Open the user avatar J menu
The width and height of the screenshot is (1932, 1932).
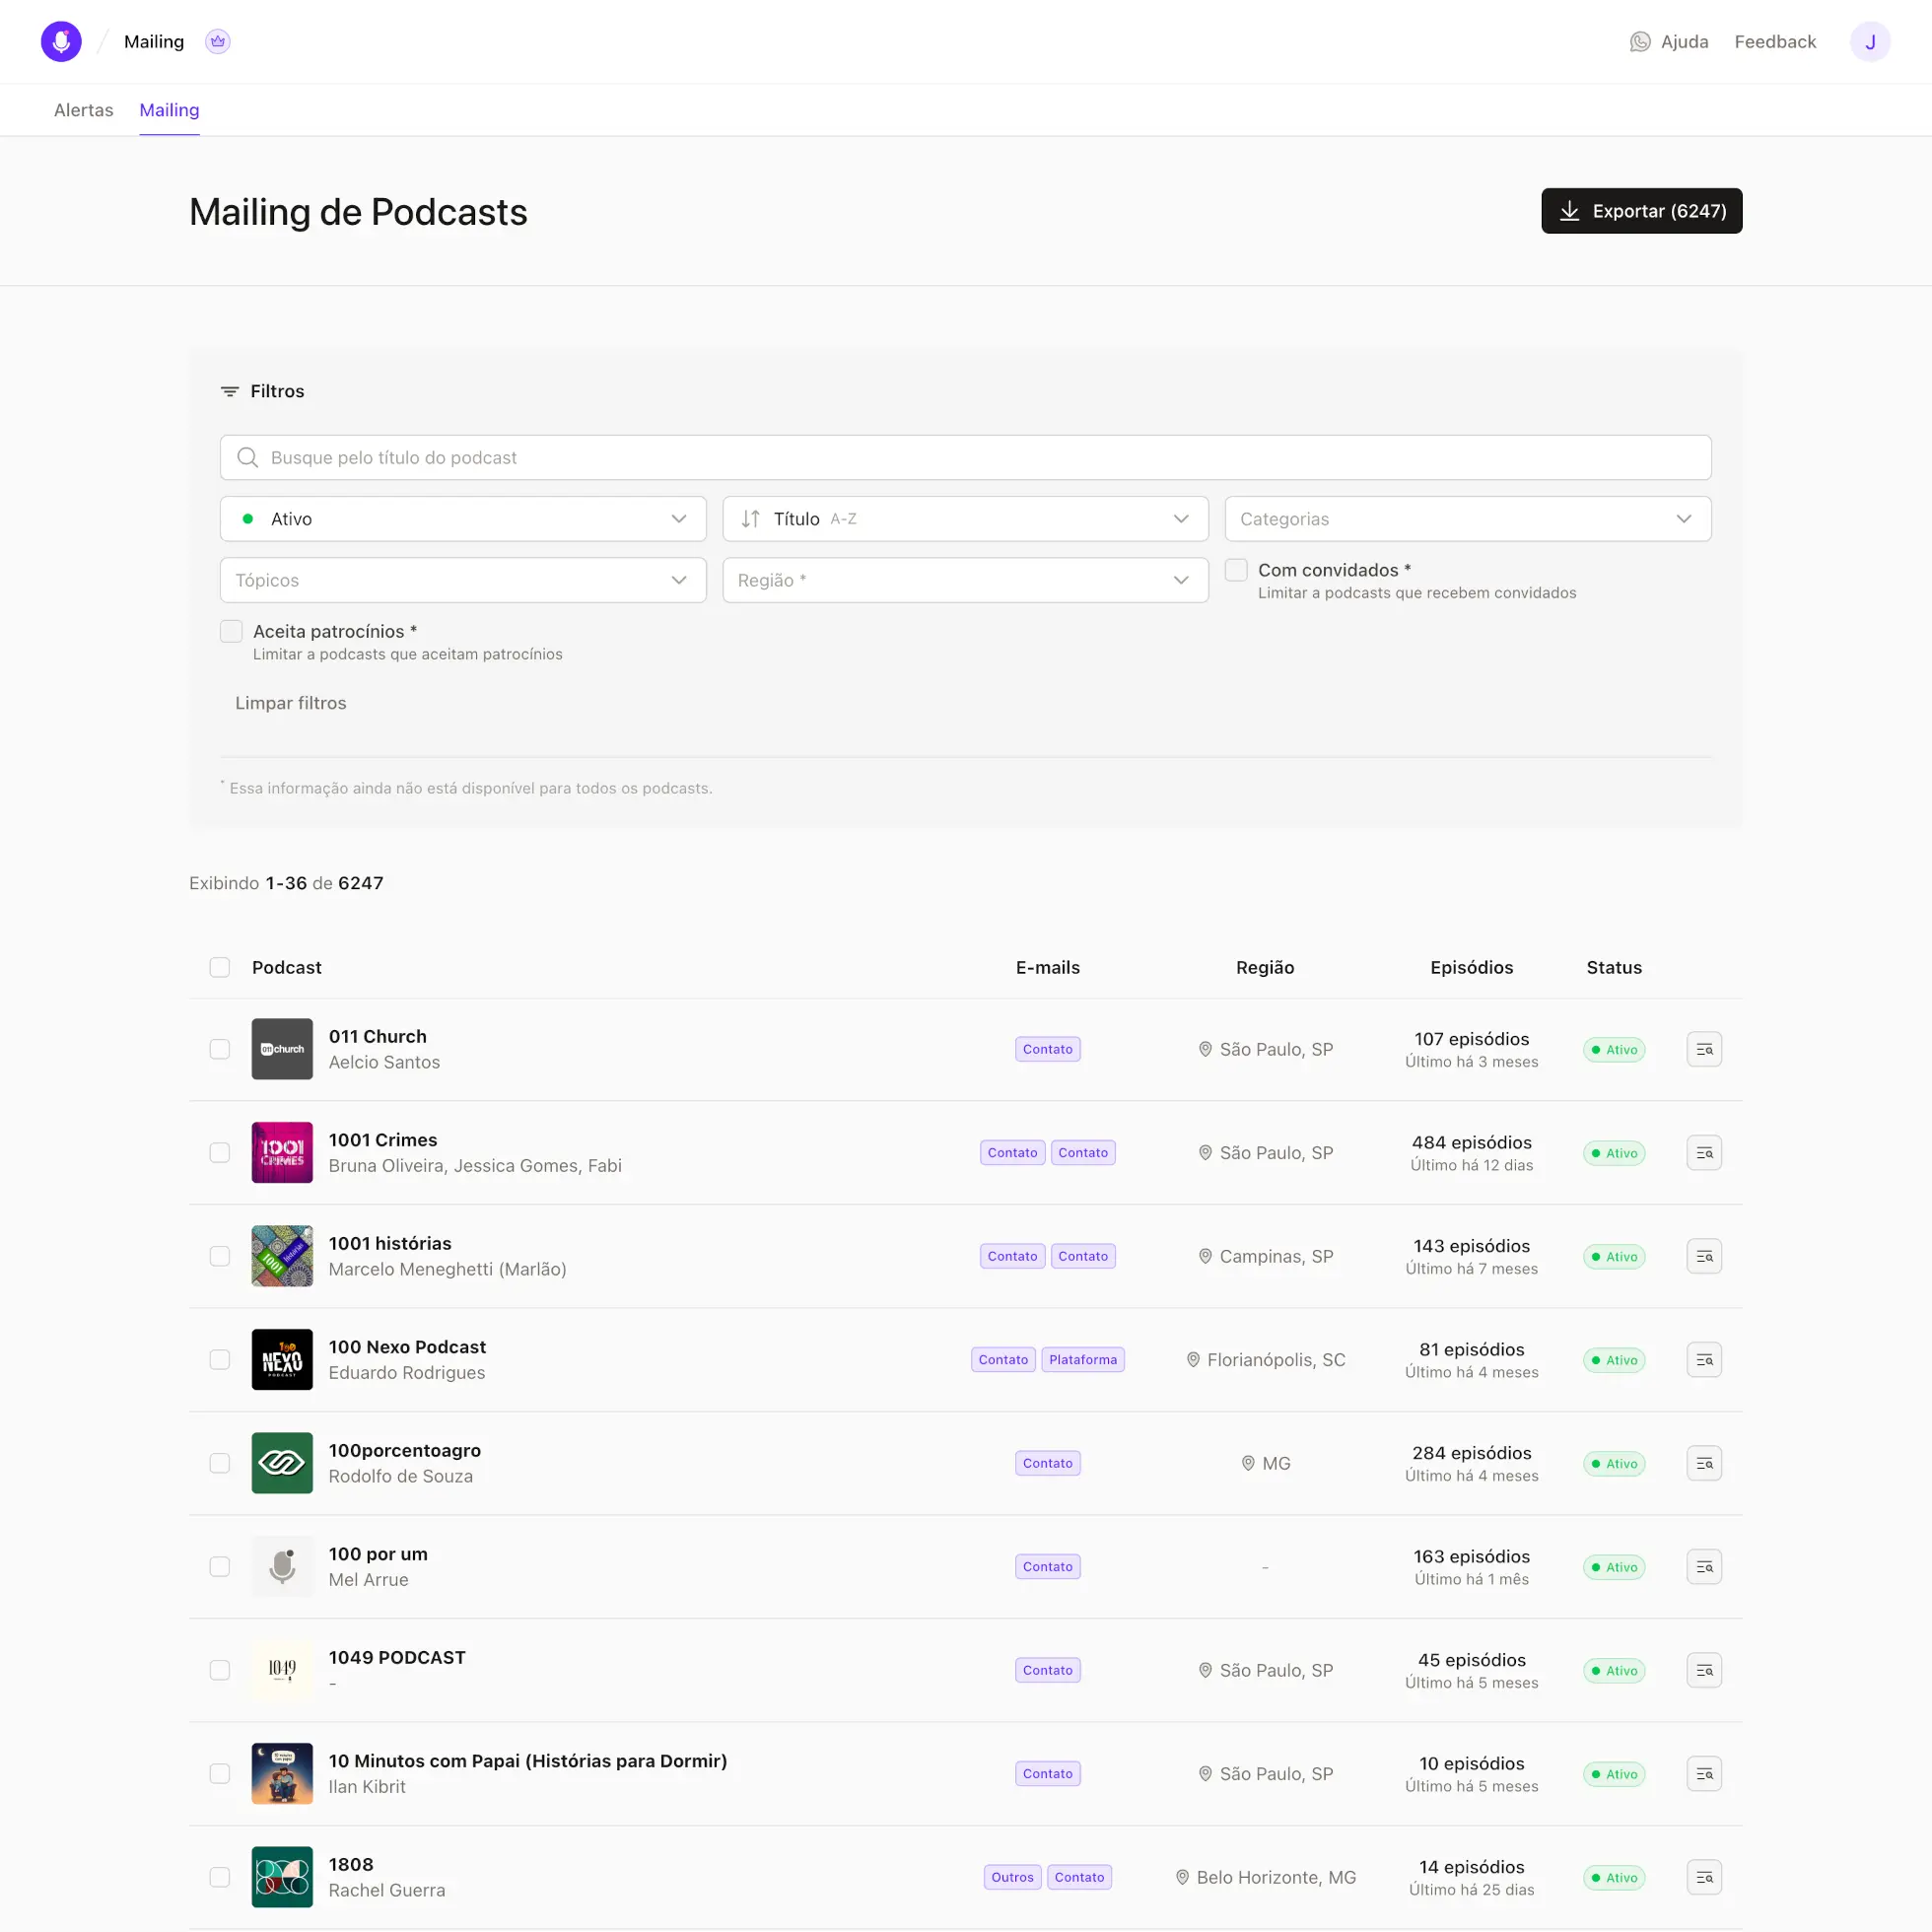pyautogui.click(x=1868, y=41)
